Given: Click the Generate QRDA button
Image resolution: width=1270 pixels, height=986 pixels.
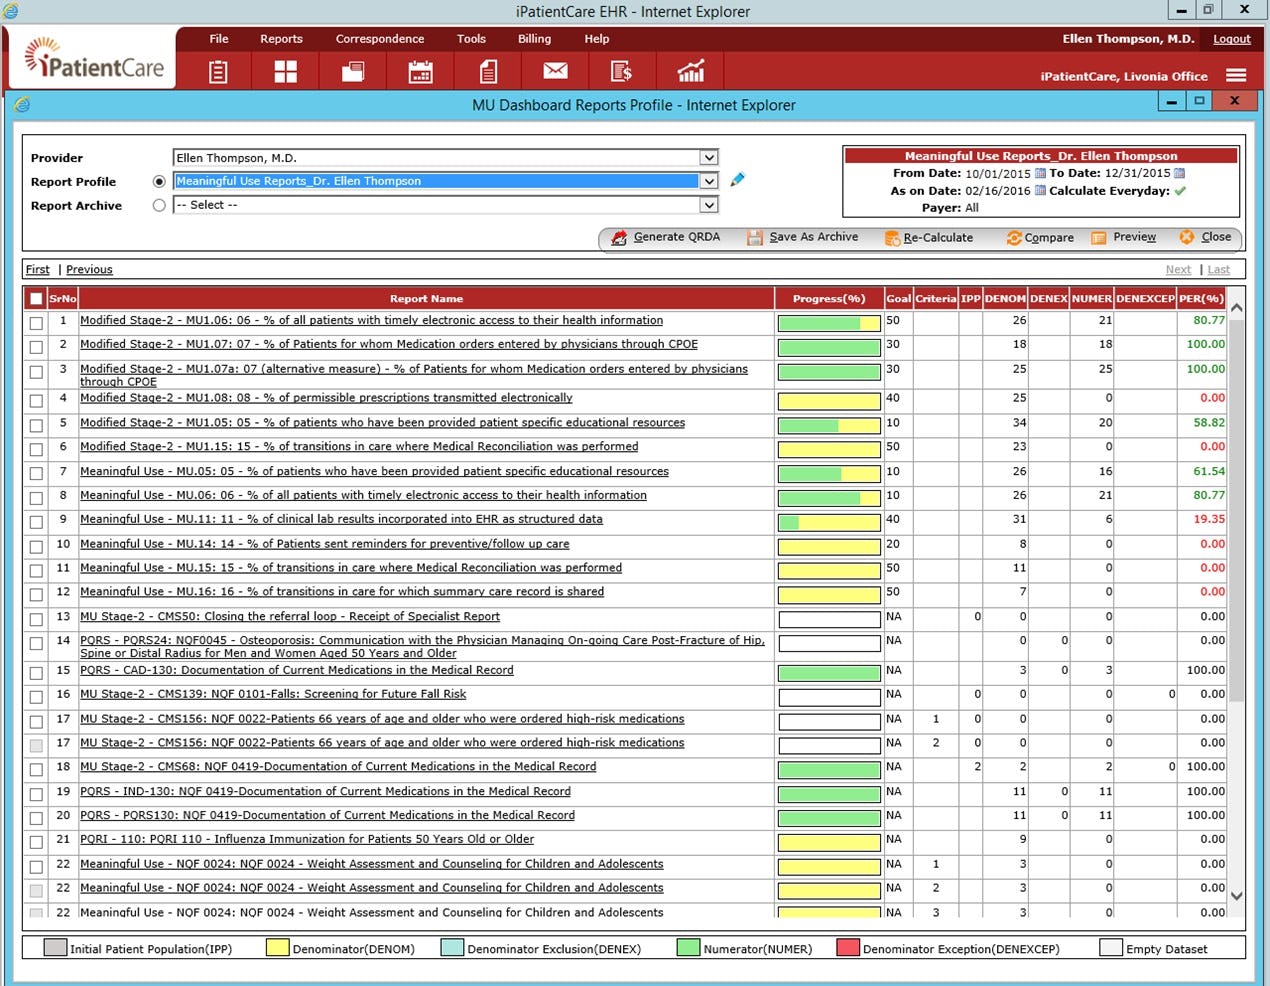Looking at the screenshot, I should 665,237.
